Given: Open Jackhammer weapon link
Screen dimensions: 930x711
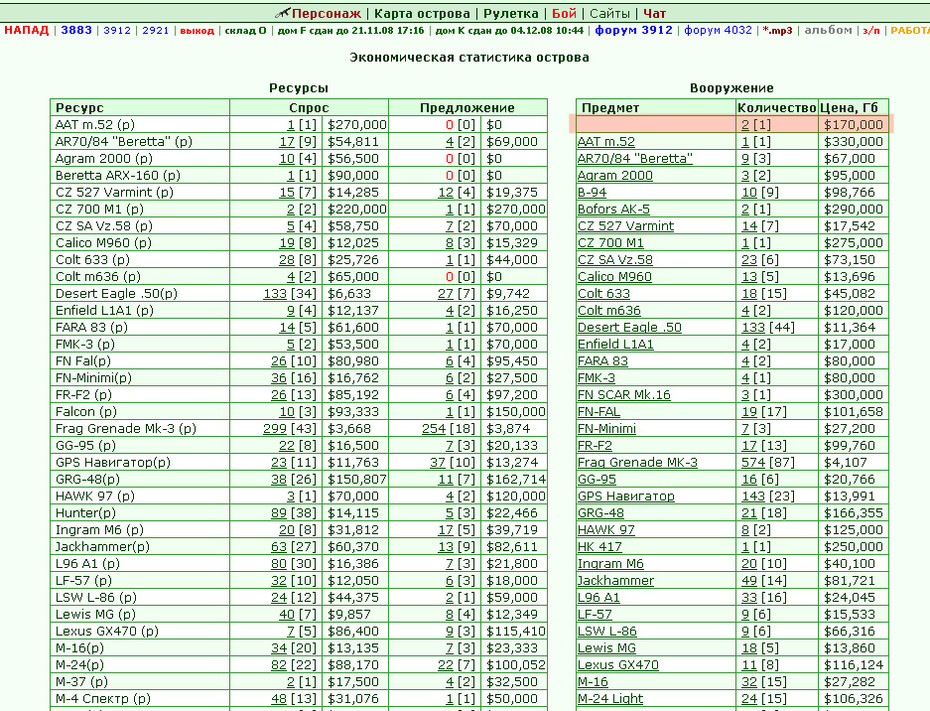Looking at the screenshot, I should [616, 581].
